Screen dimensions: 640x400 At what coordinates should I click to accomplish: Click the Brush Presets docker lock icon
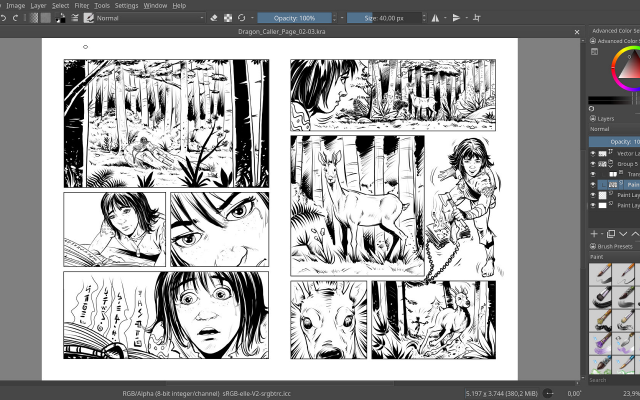coord(593,247)
